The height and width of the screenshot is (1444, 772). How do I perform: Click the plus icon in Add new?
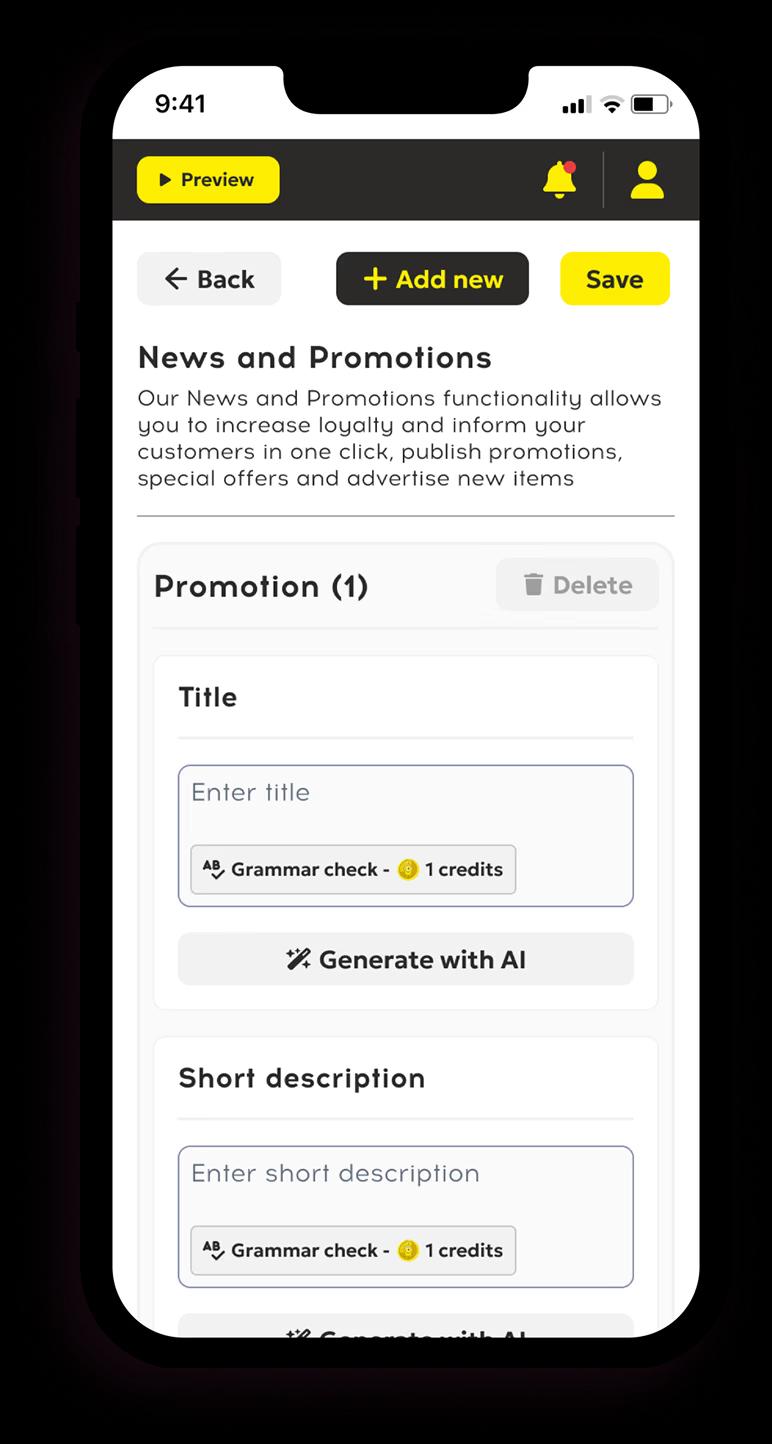(375, 279)
